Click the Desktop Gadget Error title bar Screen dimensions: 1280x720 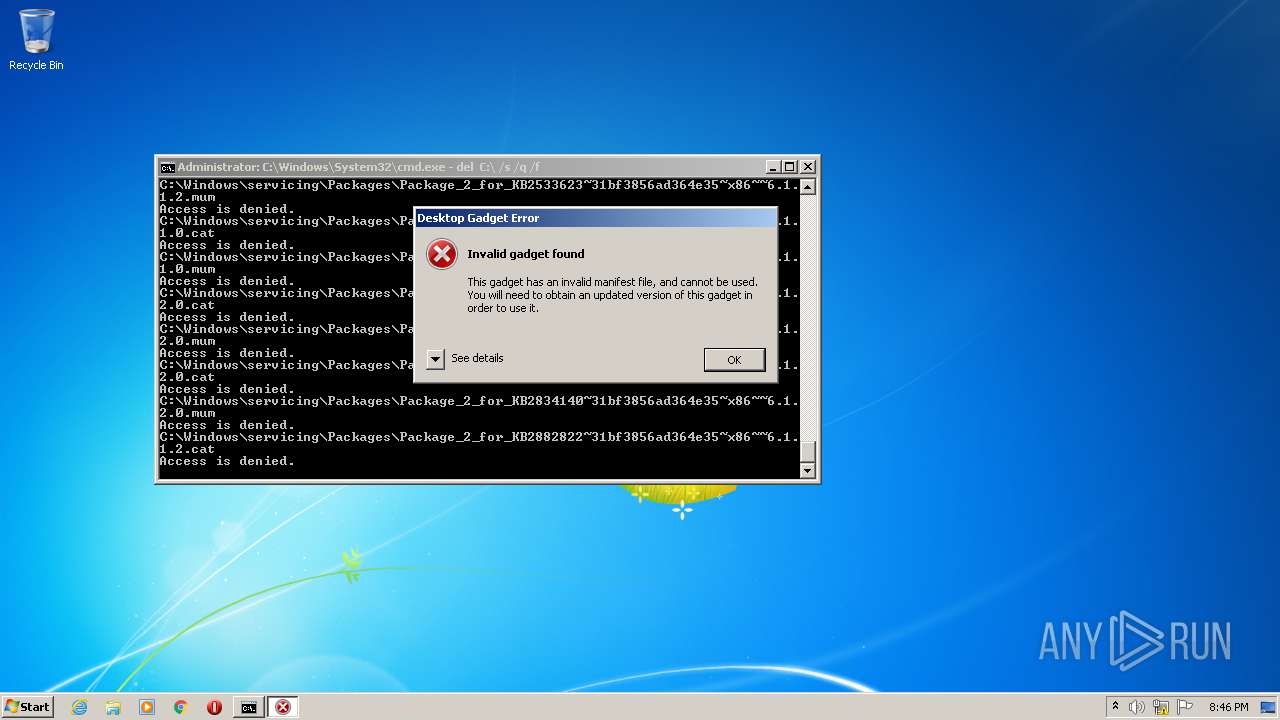click(595, 218)
